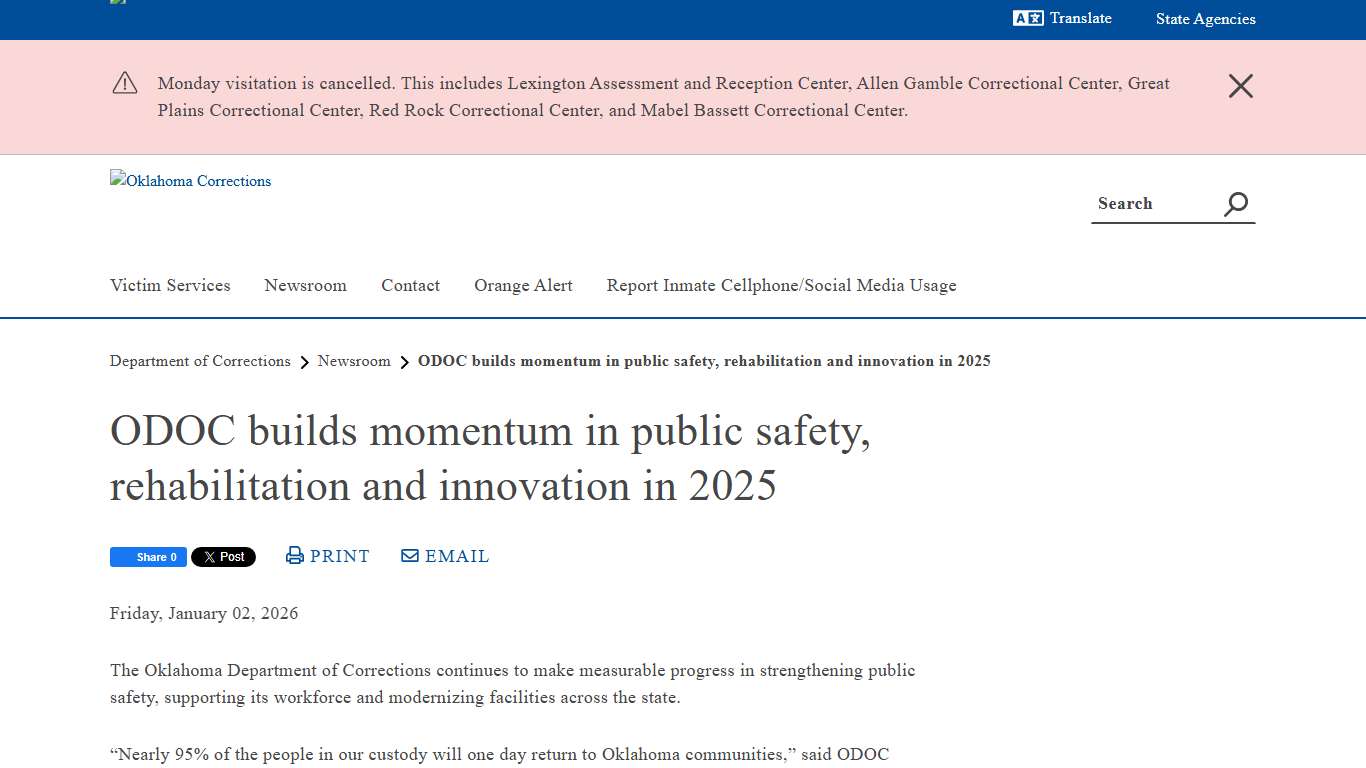Image resolution: width=1366 pixels, height=768 pixels.
Task: Open the Newsroom menu item
Action: tap(305, 286)
